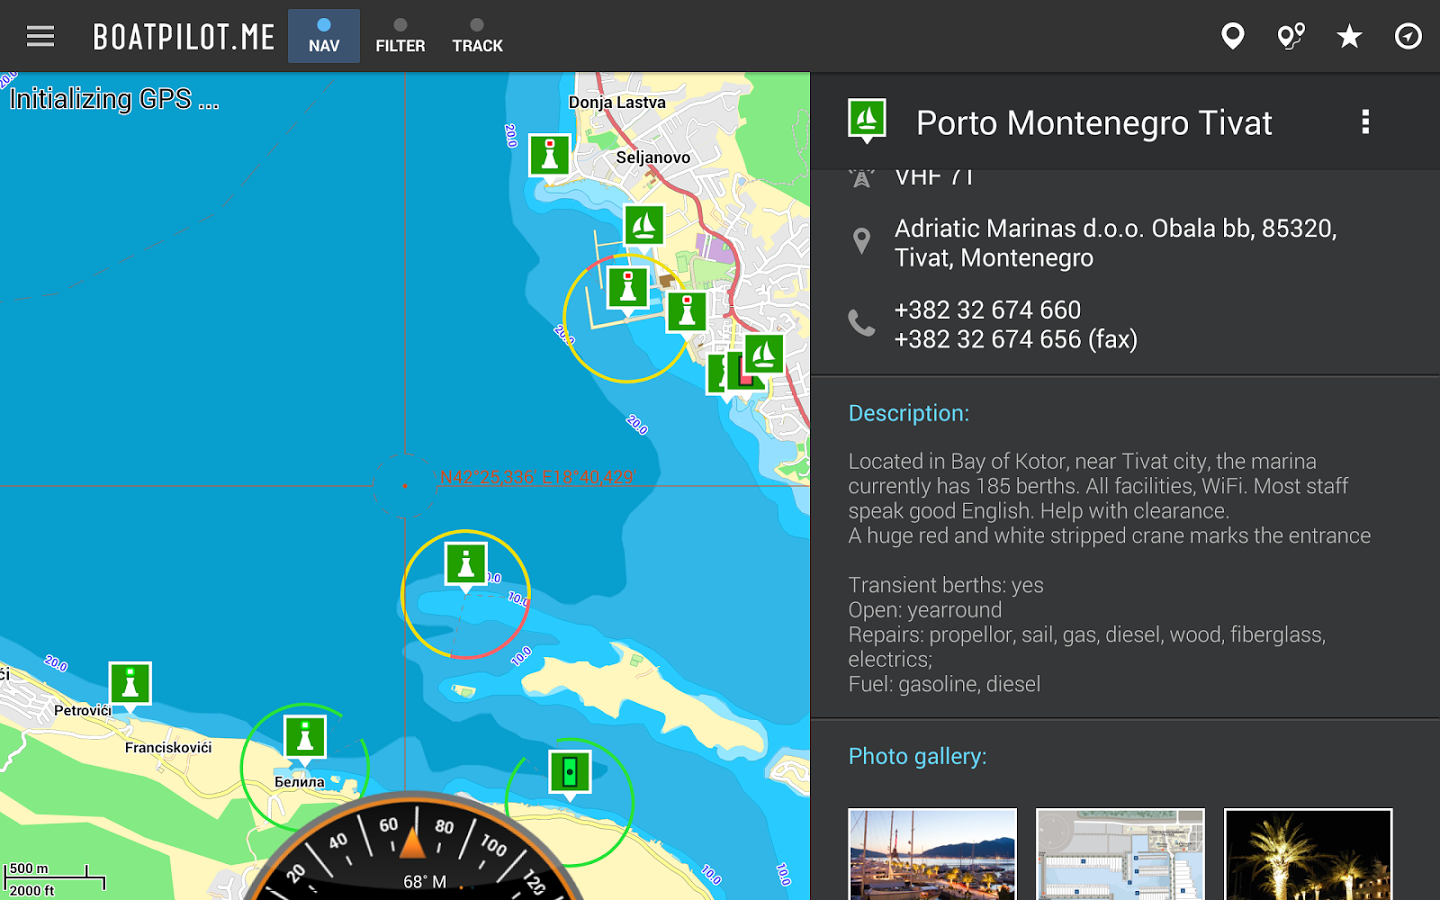Tap the Donja Lastva map label
The width and height of the screenshot is (1440, 900).
[x=617, y=102]
